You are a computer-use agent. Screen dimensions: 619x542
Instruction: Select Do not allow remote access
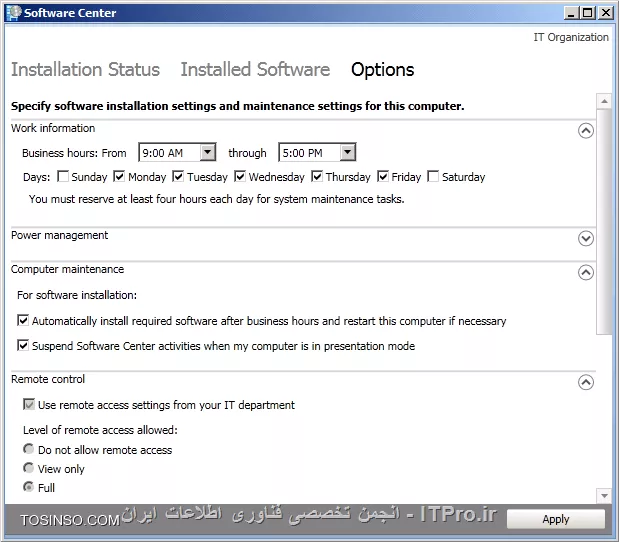click(28, 449)
